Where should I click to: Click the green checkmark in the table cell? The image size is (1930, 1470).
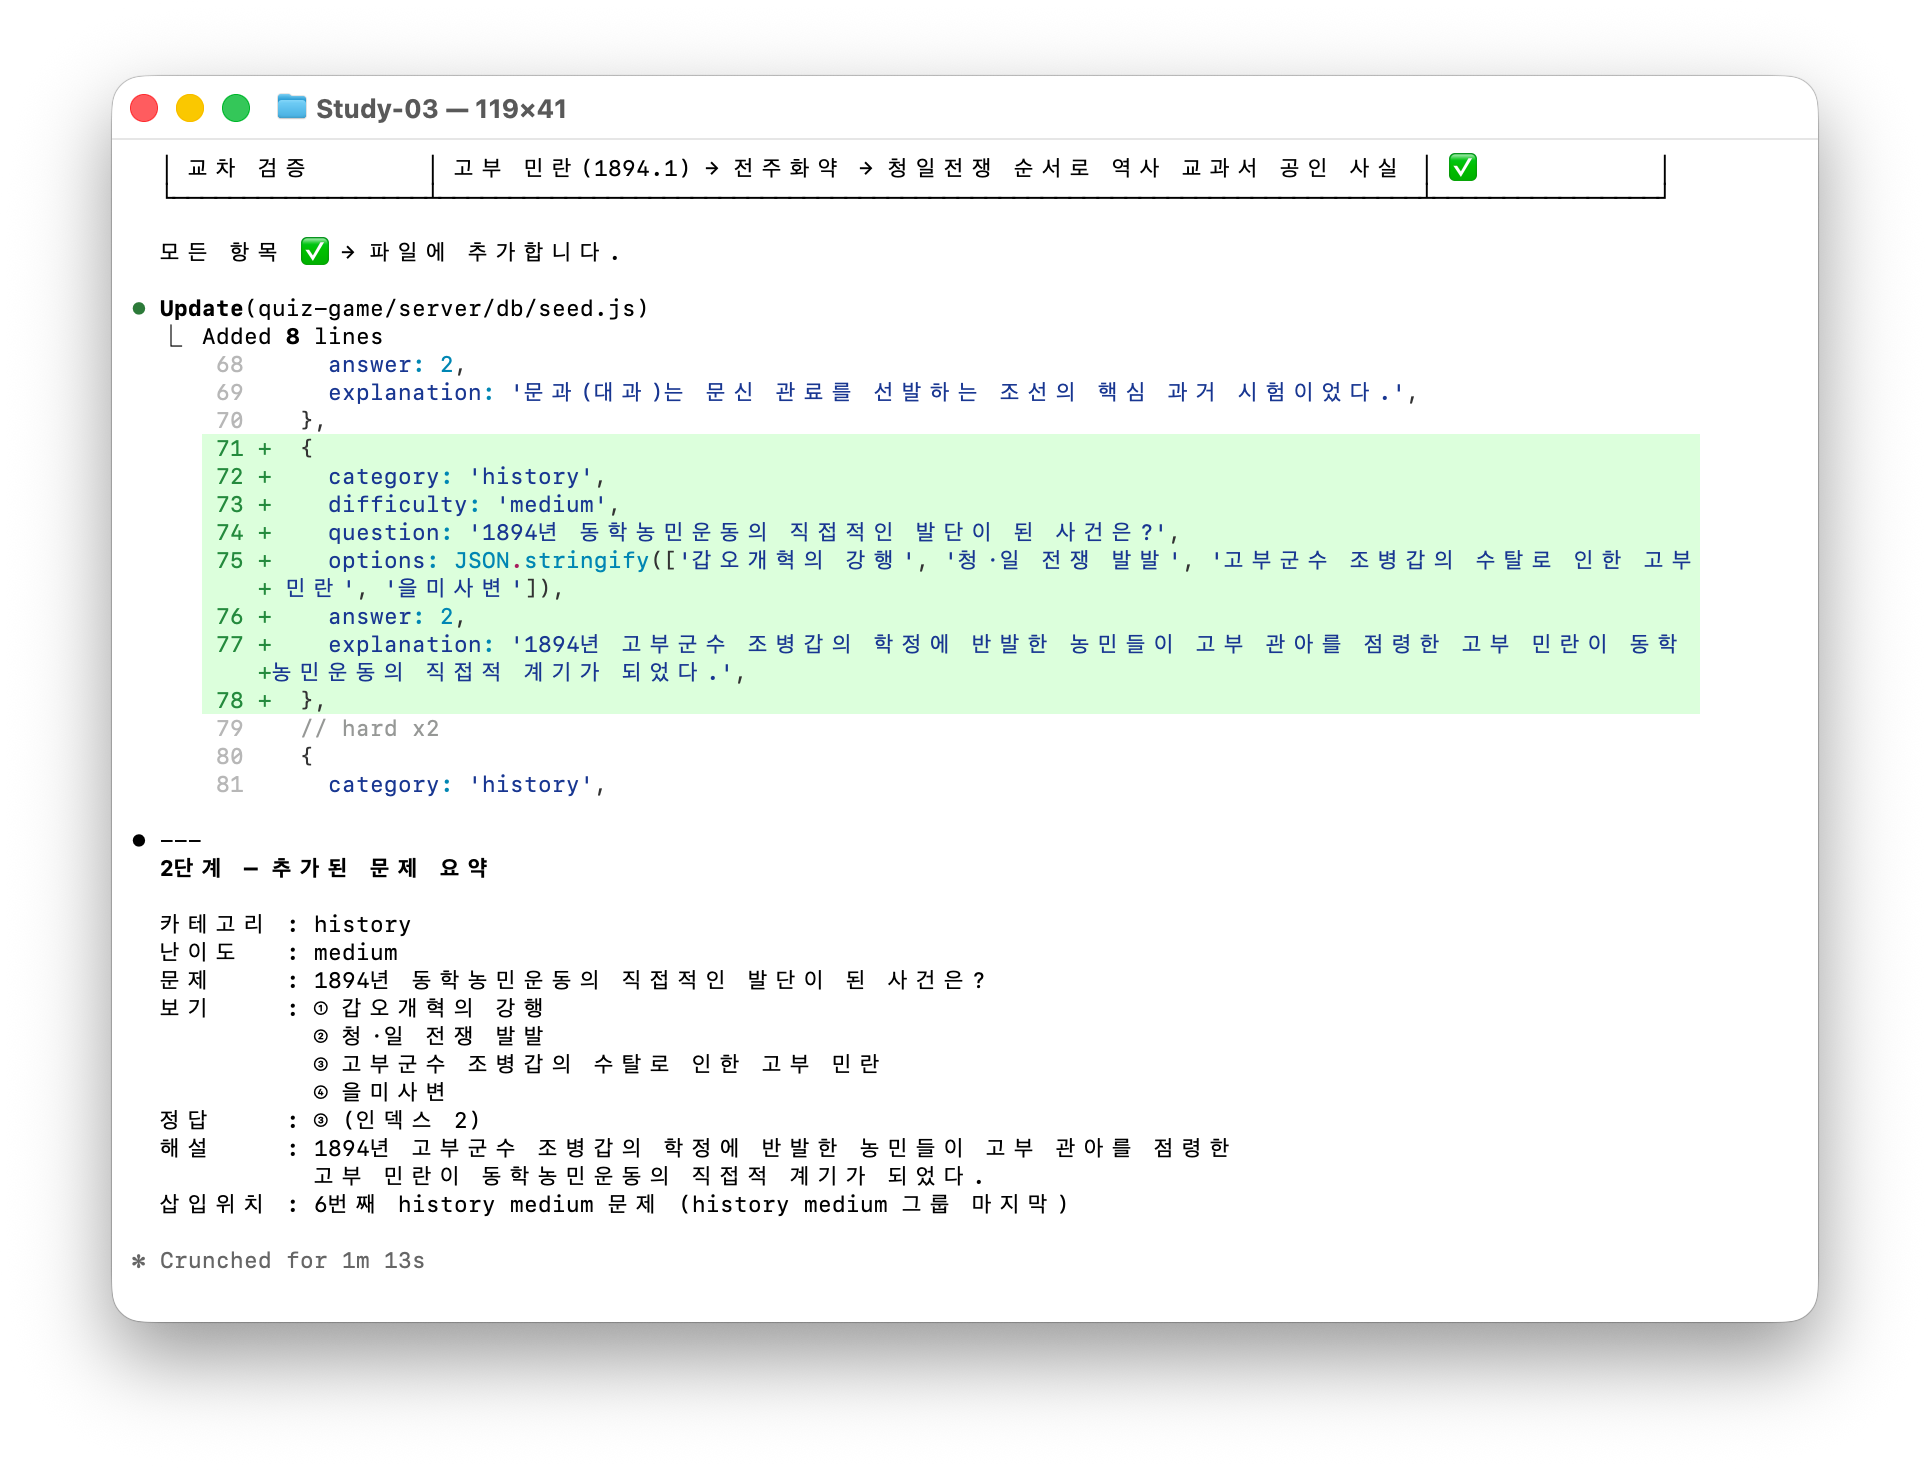pos(1462,168)
